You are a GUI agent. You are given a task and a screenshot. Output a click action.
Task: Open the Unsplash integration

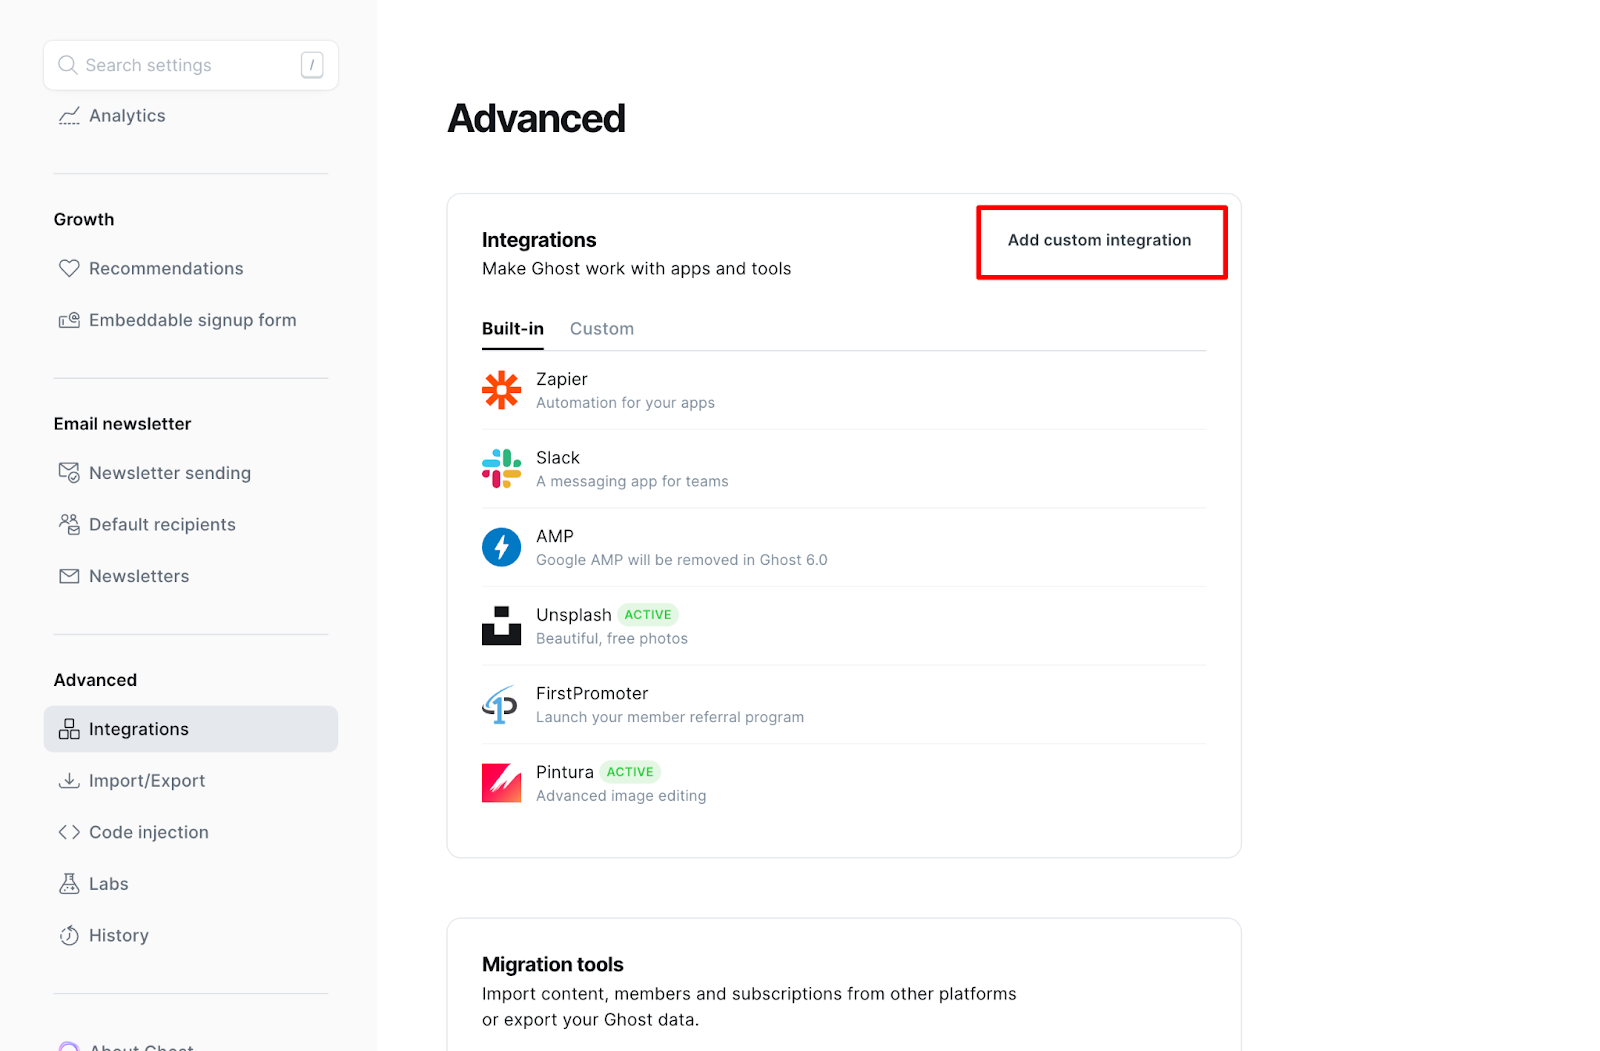pos(844,626)
